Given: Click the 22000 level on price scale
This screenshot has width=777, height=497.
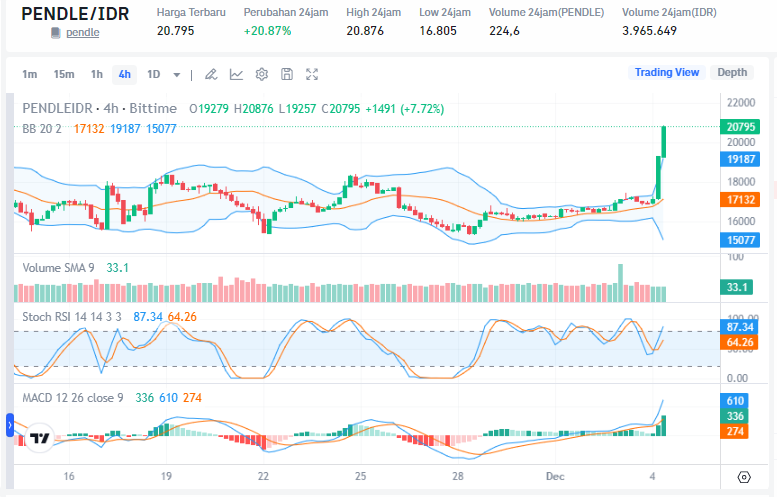Looking at the screenshot, I should (741, 103).
